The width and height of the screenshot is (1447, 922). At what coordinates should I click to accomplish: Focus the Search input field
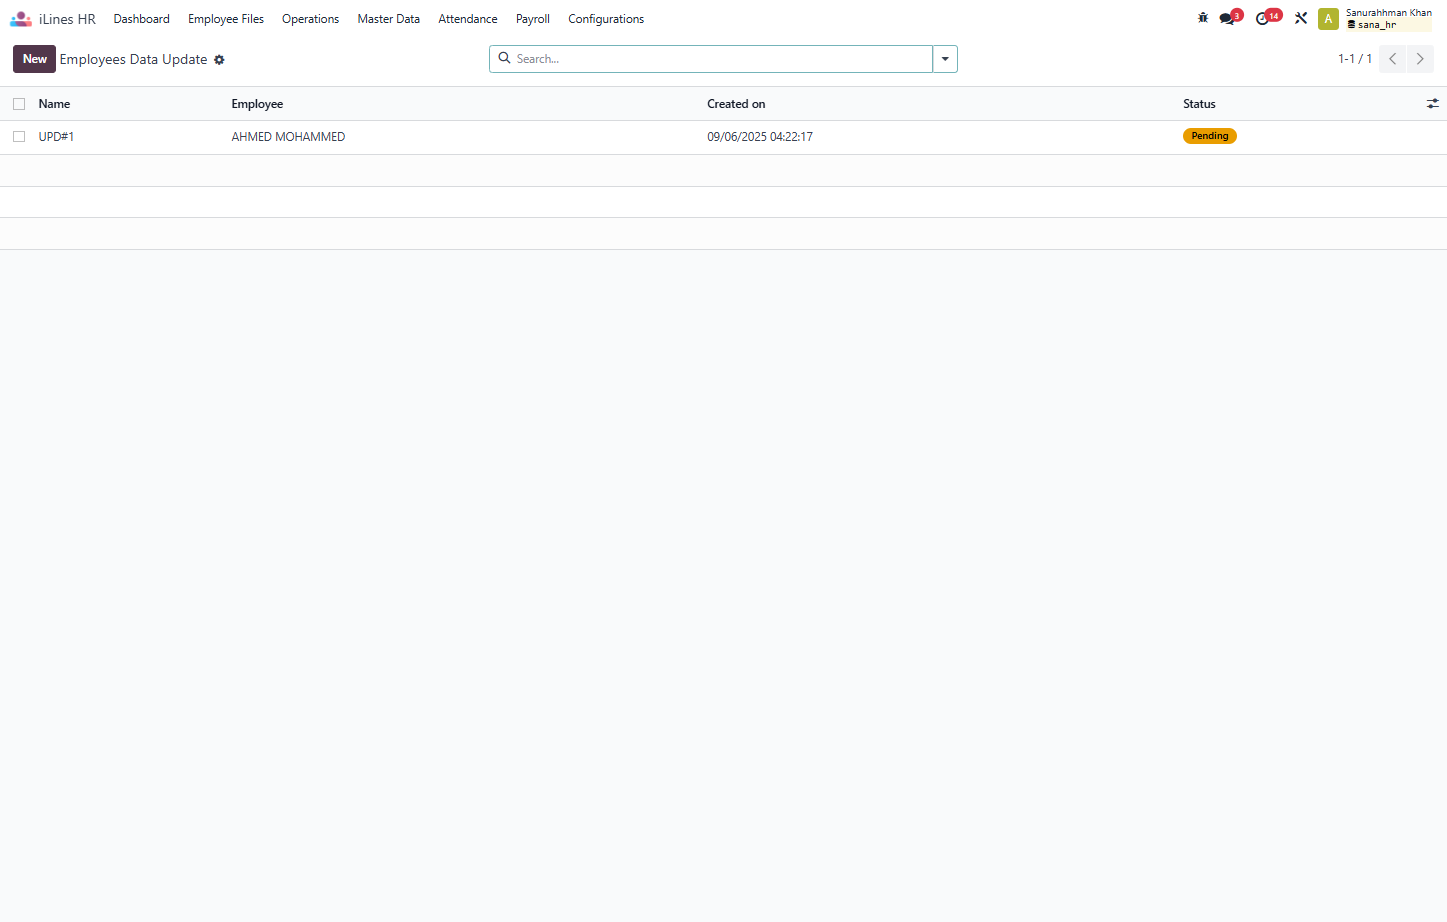722,59
